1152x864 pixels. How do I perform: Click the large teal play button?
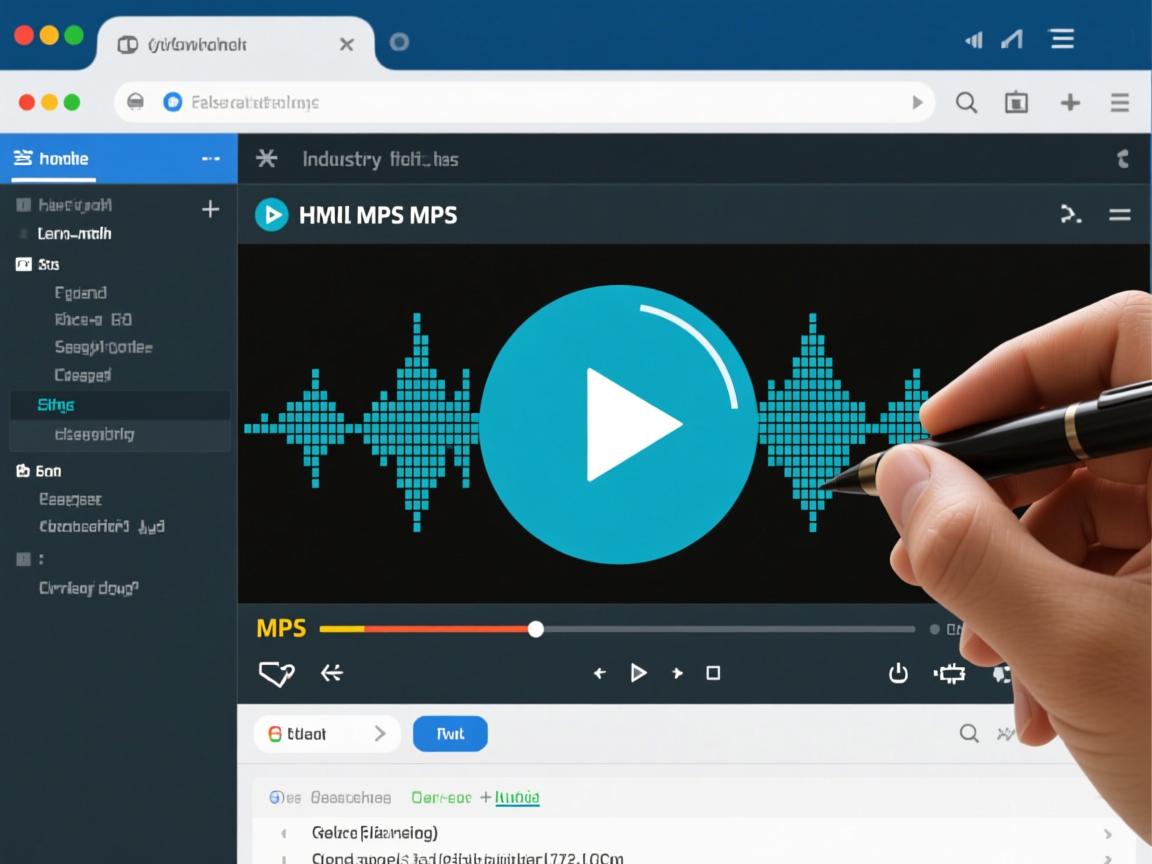[618, 424]
